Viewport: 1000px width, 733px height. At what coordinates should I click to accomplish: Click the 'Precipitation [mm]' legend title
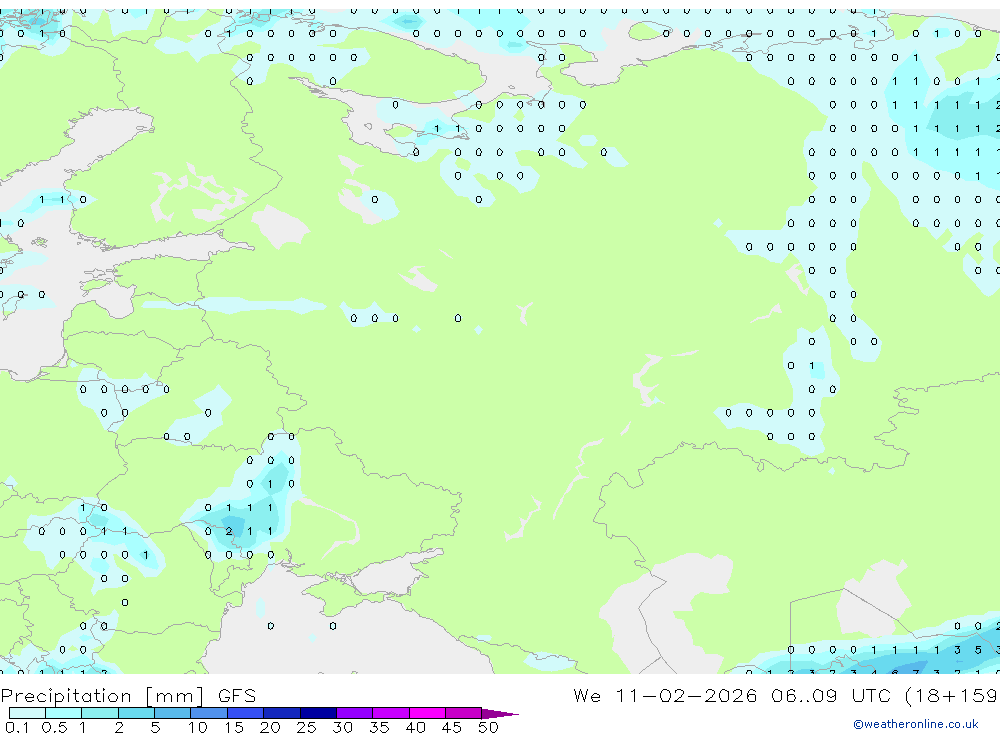tap(102, 696)
